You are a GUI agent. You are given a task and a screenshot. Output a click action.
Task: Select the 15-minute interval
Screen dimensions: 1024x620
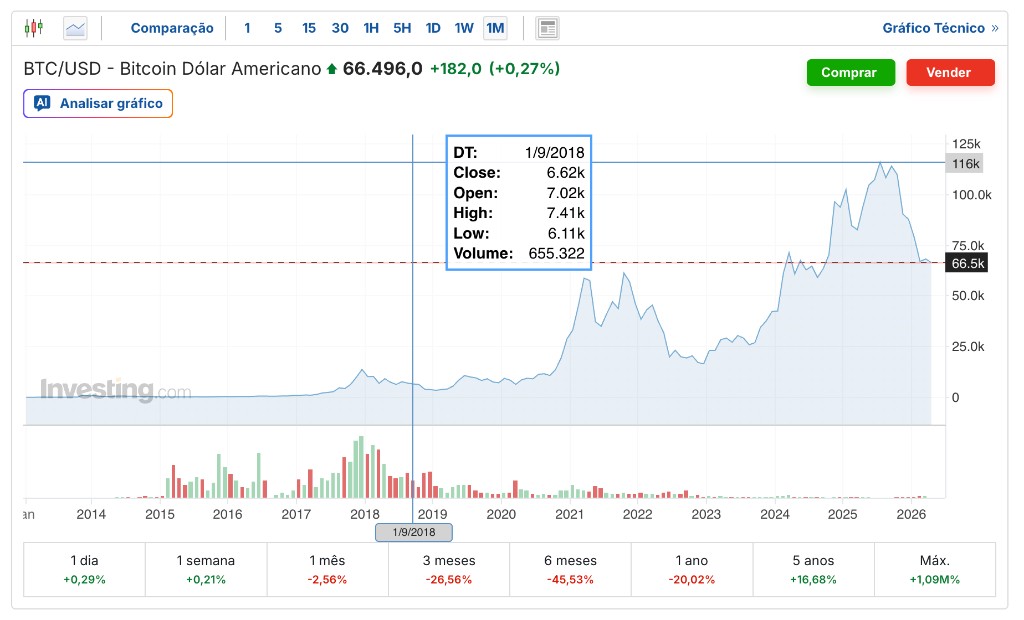click(x=308, y=28)
